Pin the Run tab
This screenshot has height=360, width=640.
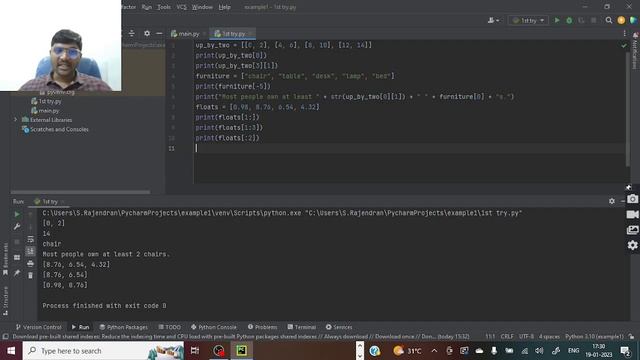click(x=17, y=272)
